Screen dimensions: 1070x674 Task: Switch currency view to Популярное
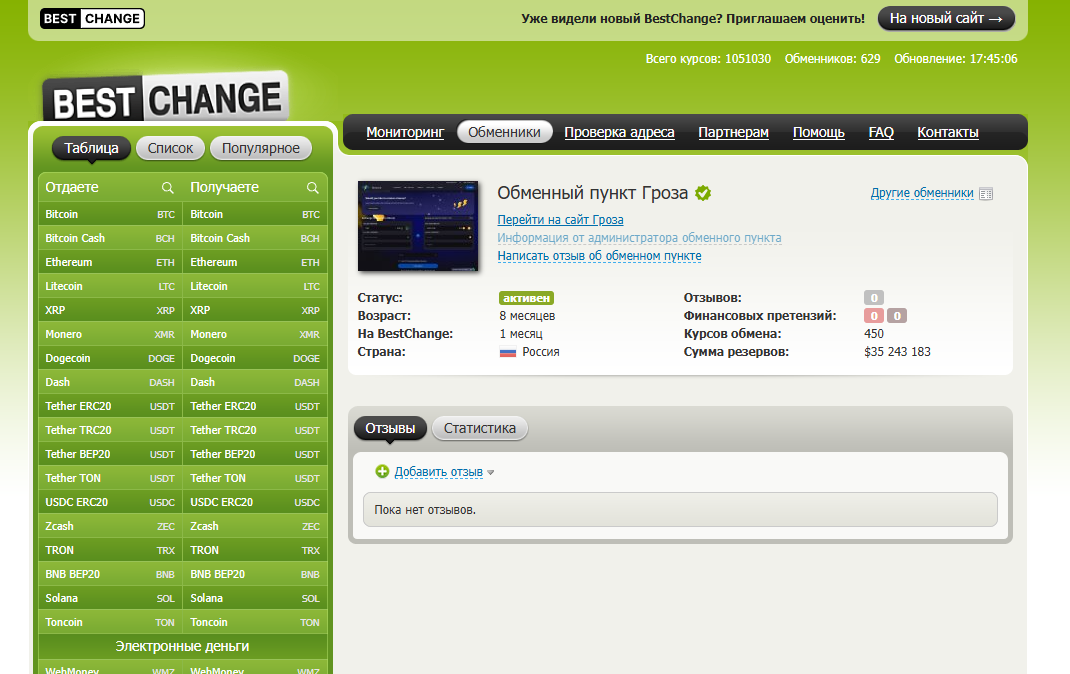[261, 148]
